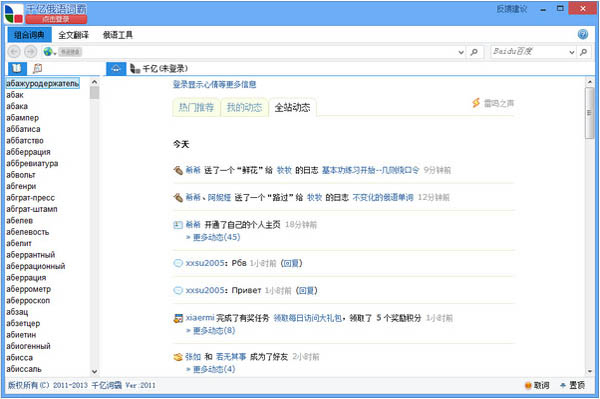This screenshot has height=399, width=600.
Task: Click the back navigation arrow icon
Action: [14, 51]
